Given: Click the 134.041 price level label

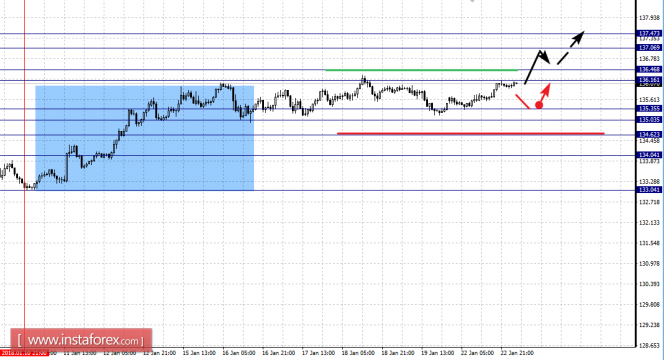Looking at the screenshot, I should click(x=649, y=155).
